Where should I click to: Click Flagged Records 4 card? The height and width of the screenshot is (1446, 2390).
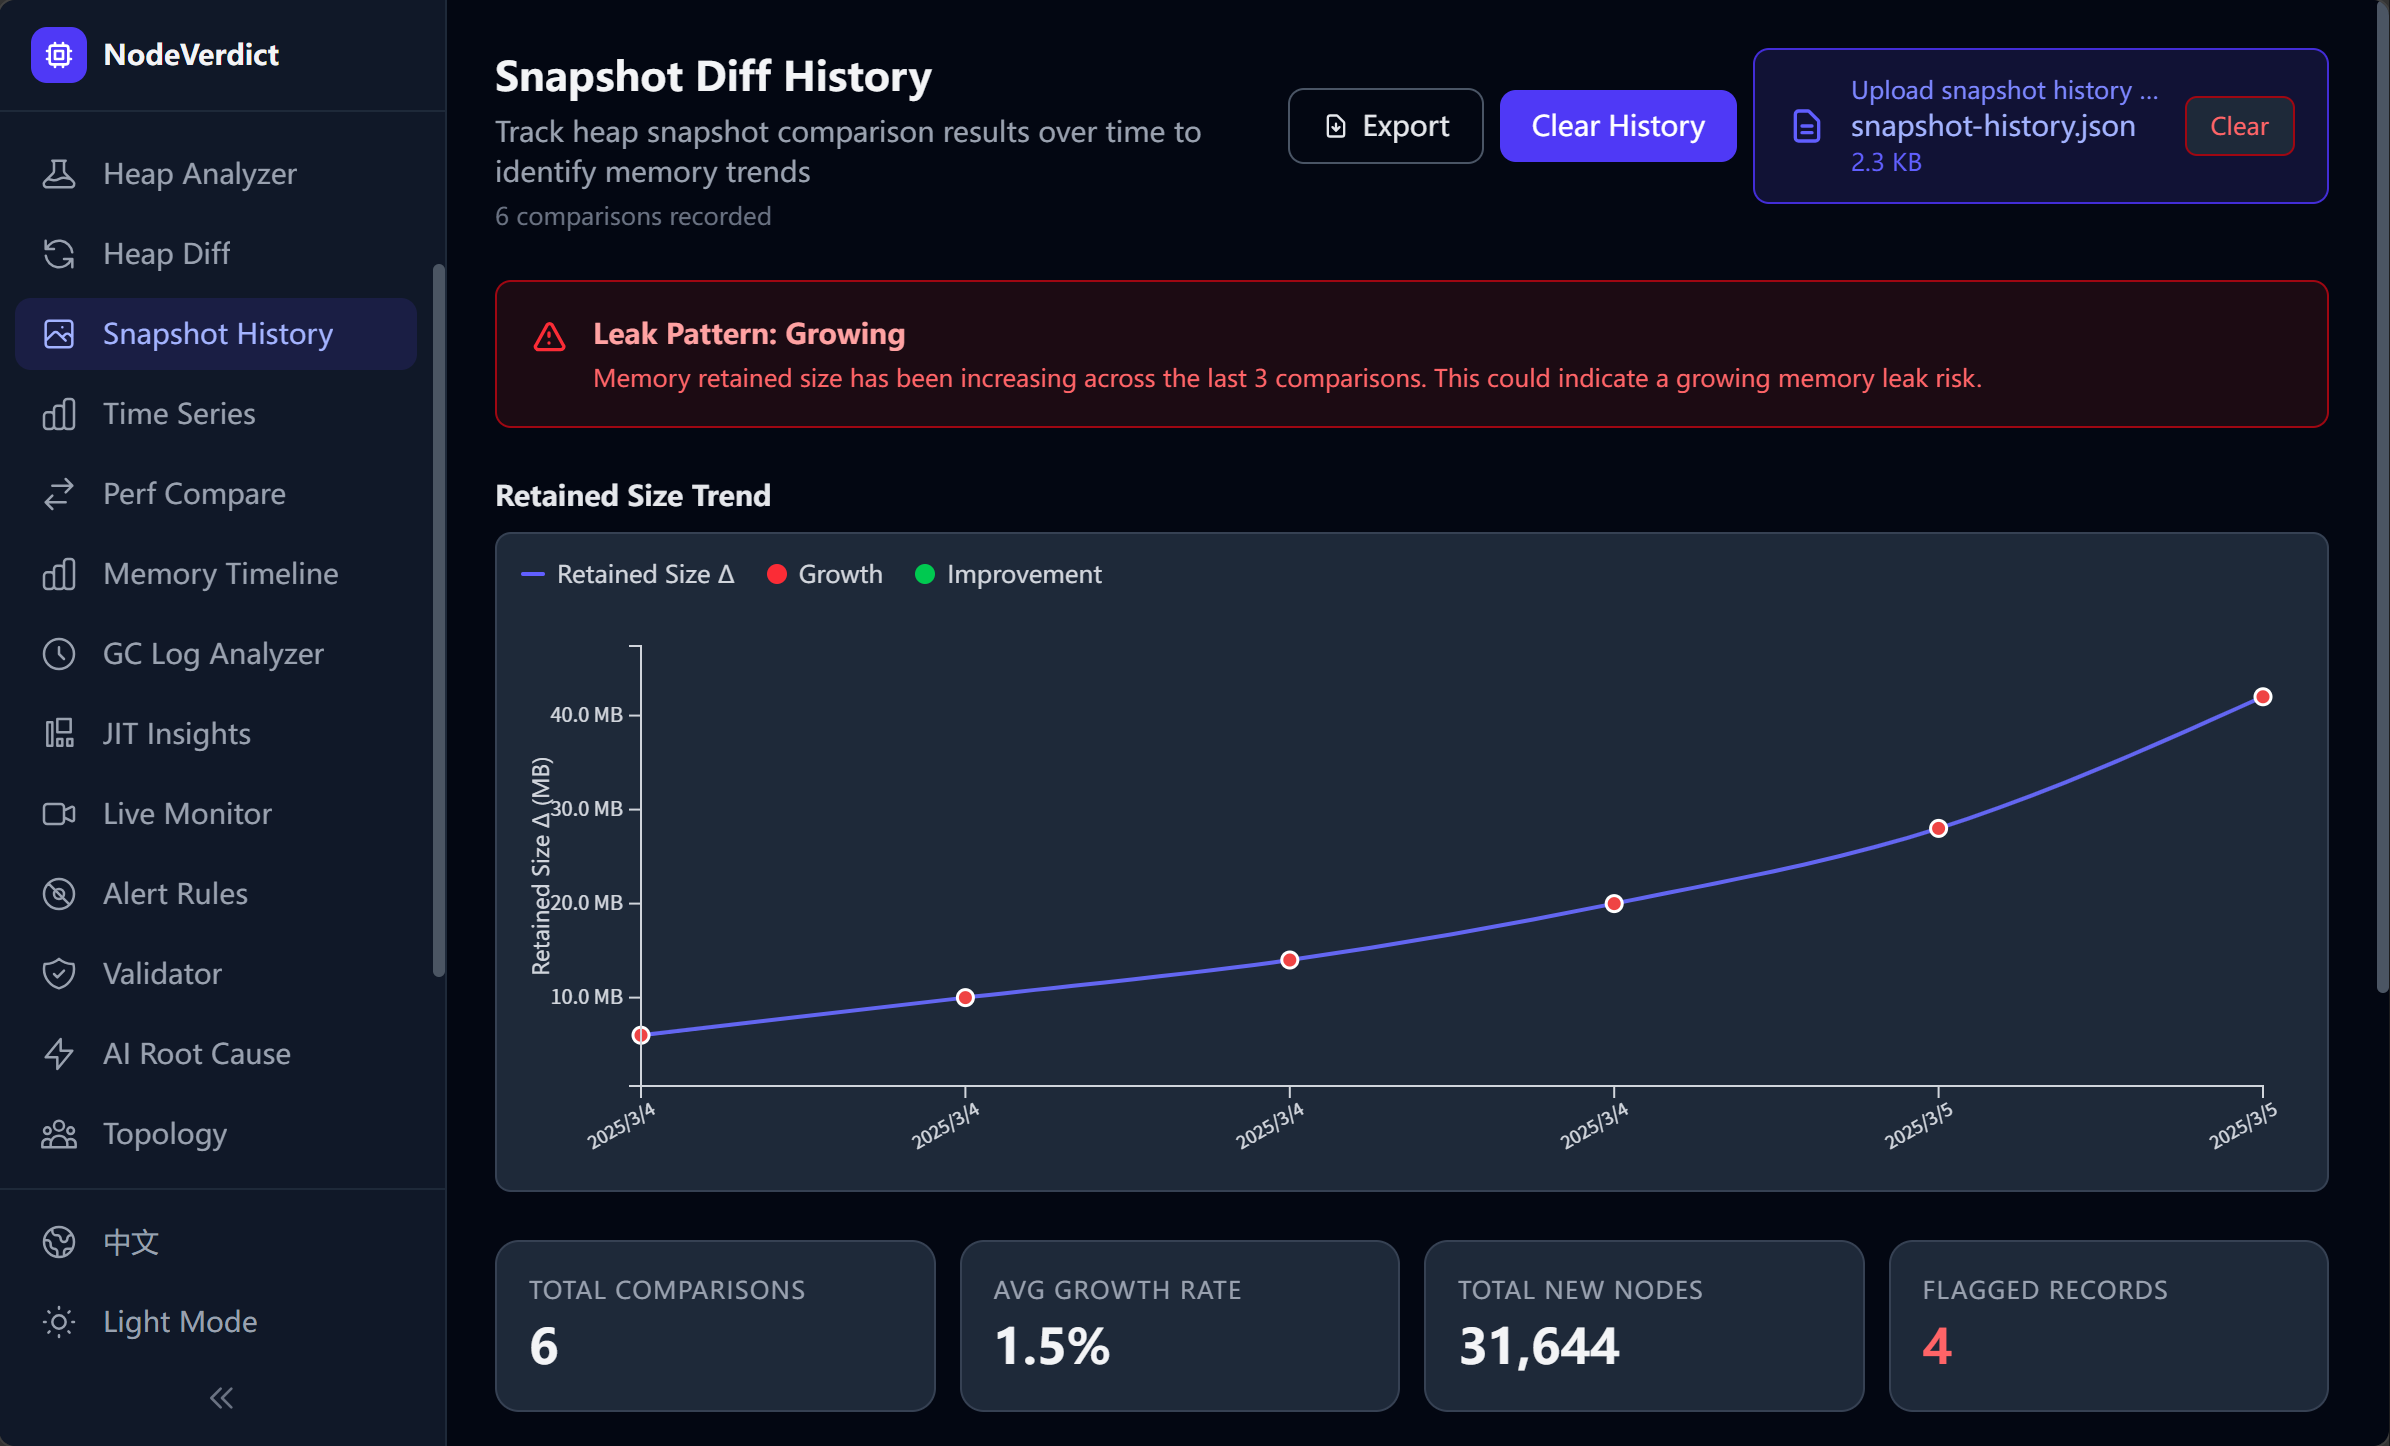pos(2108,1326)
